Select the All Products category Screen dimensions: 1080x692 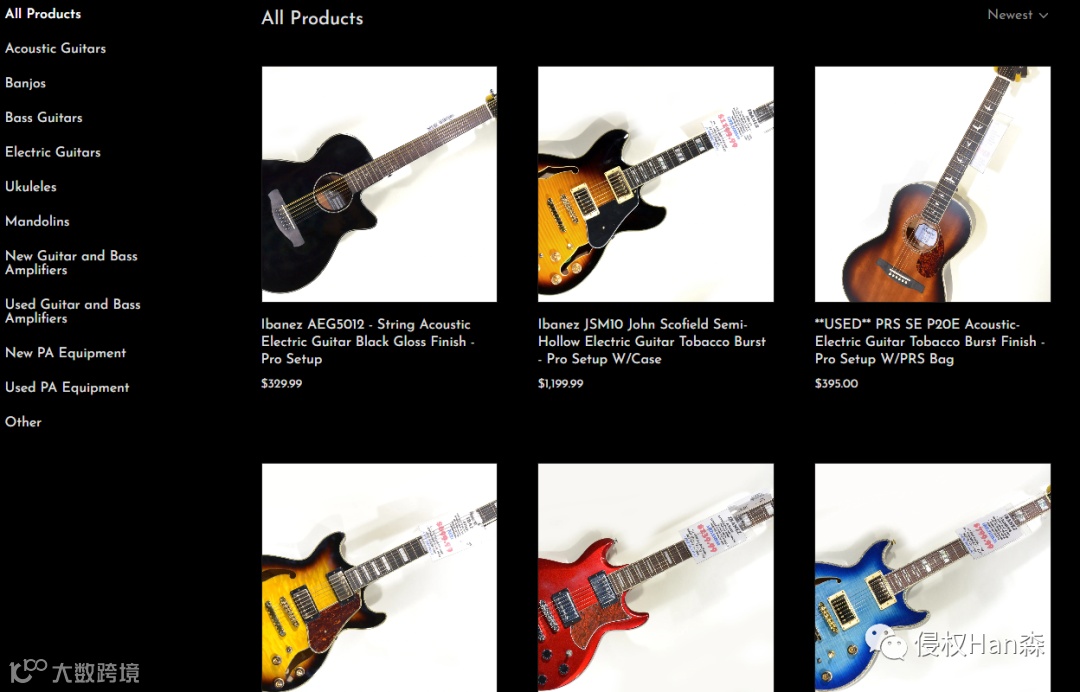(x=43, y=13)
